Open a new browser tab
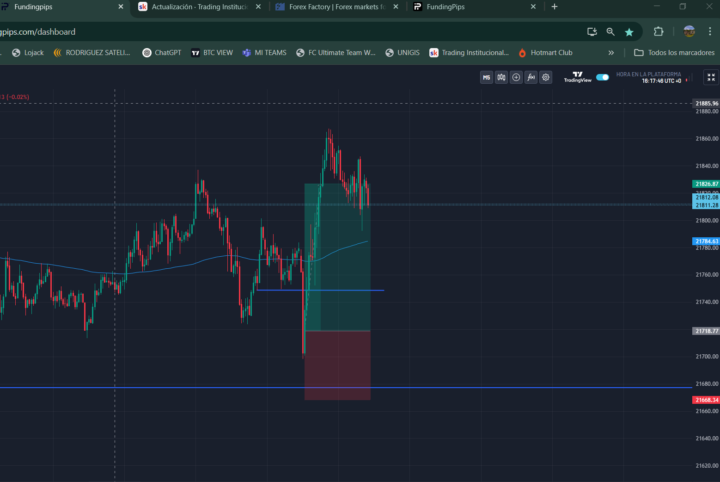Image resolution: width=720 pixels, height=482 pixels. [555, 7]
